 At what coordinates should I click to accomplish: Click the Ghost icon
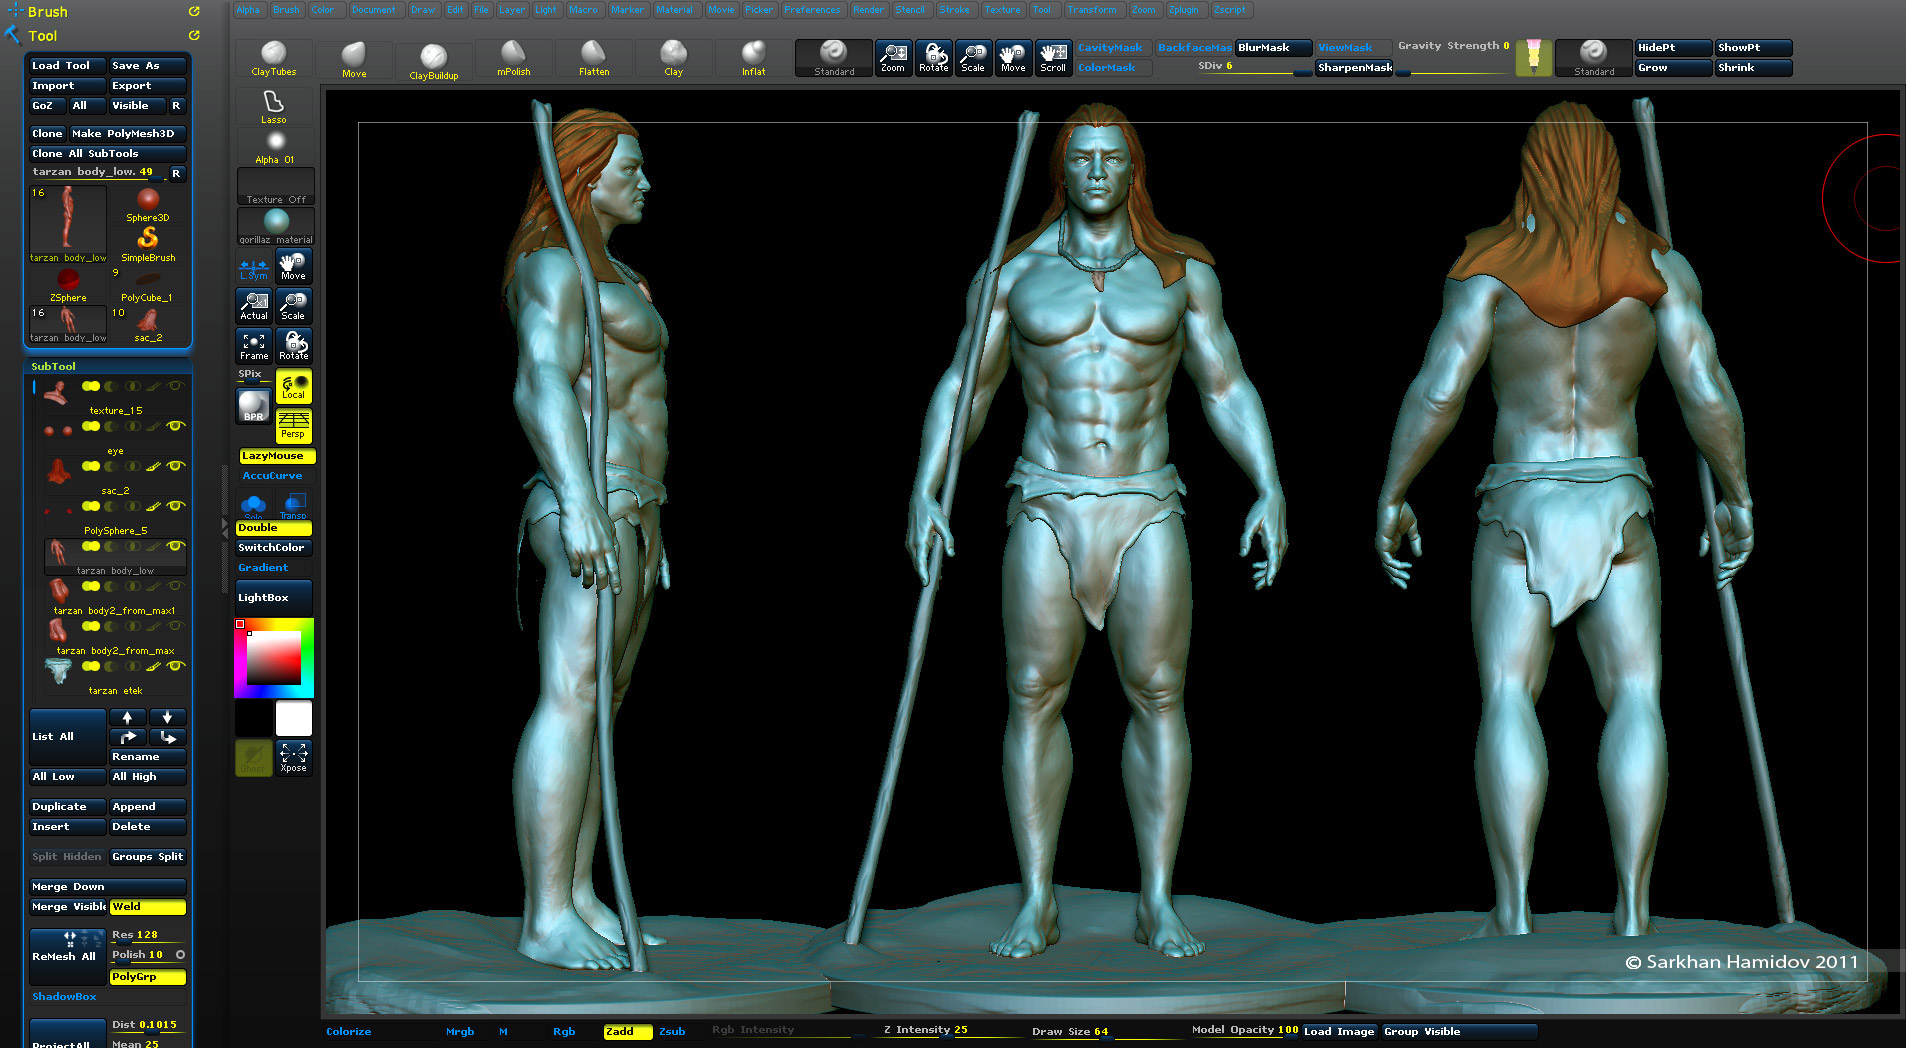[x=253, y=758]
